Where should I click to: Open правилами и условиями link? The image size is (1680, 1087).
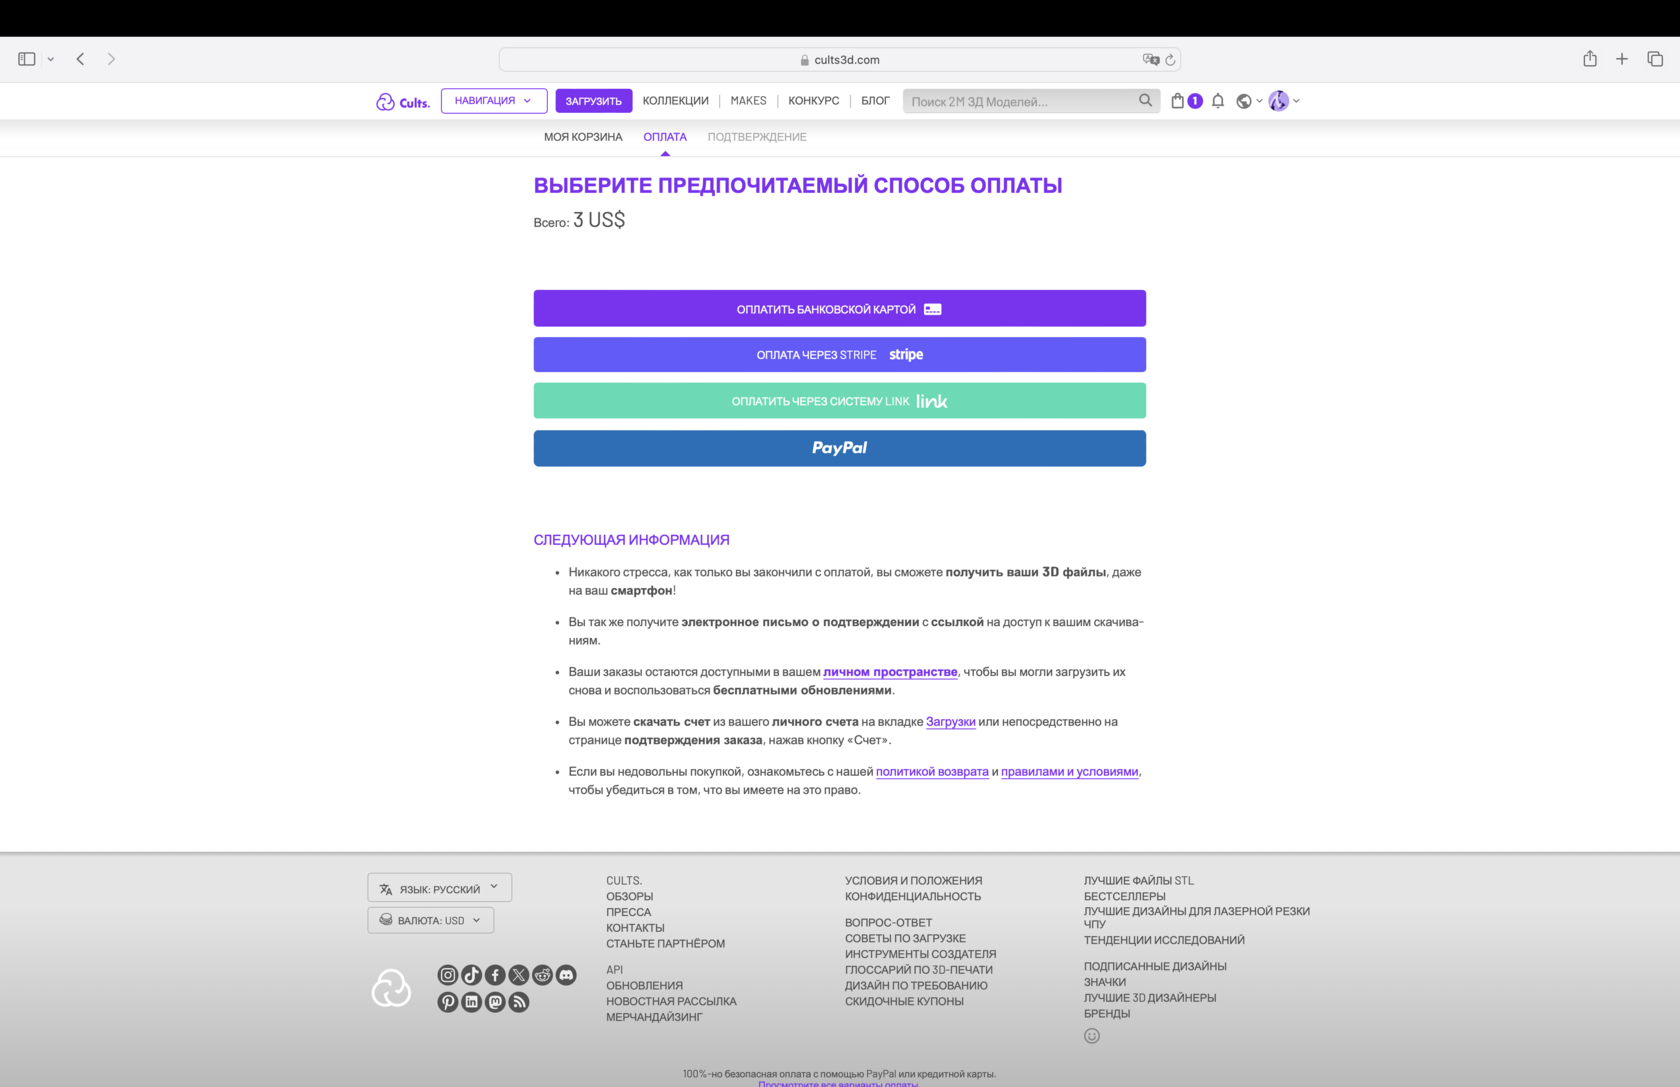coord(1070,772)
